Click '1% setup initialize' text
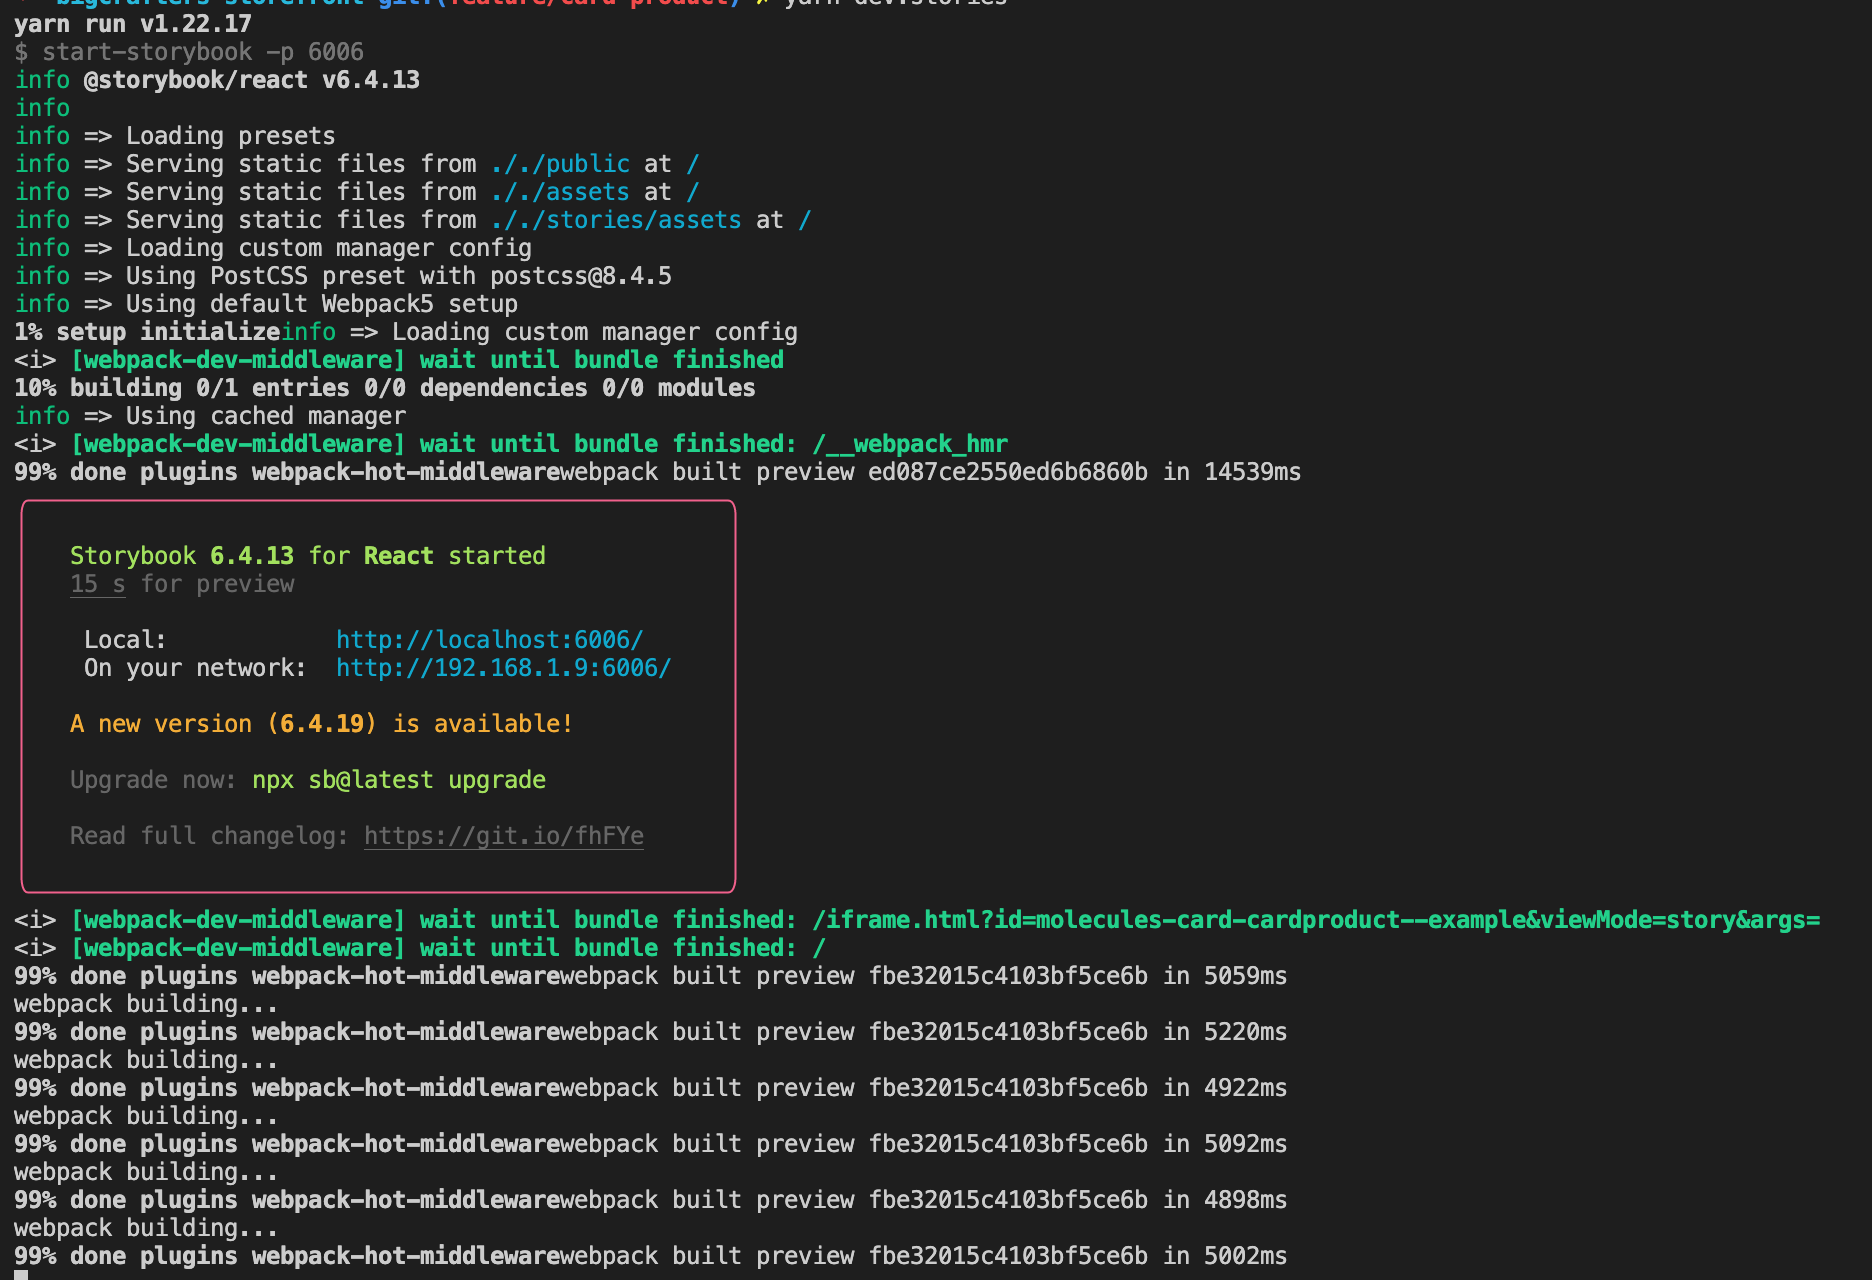Viewport: 1872px width, 1280px height. 147,332
